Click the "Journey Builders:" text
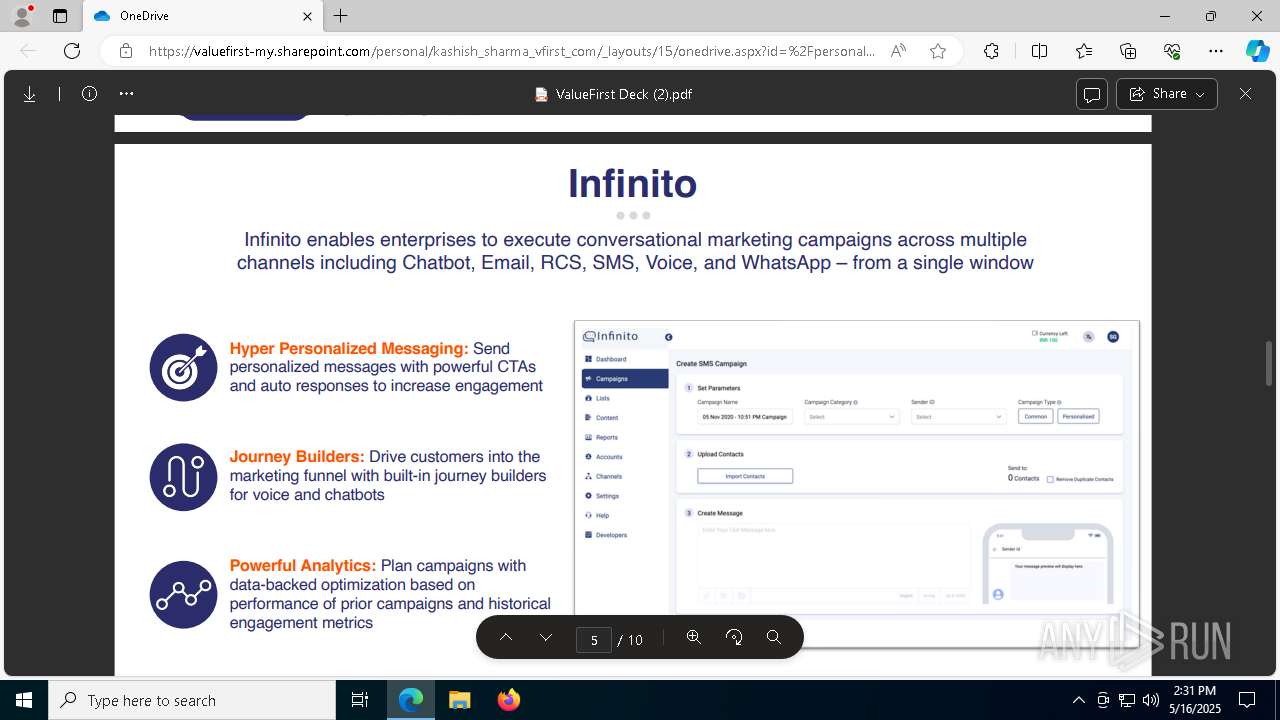This screenshot has height=720, width=1280. point(297,456)
